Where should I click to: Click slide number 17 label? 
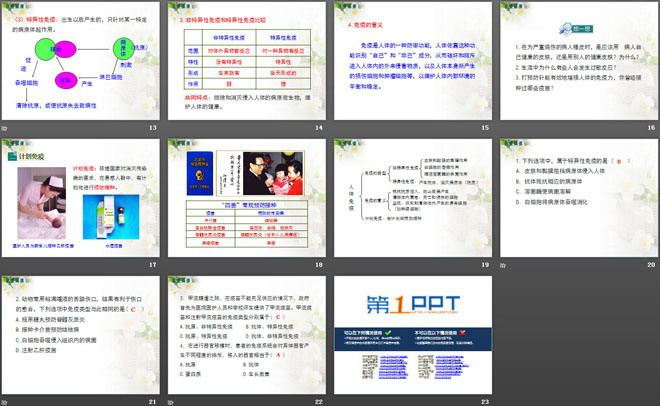[x=152, y=265]
